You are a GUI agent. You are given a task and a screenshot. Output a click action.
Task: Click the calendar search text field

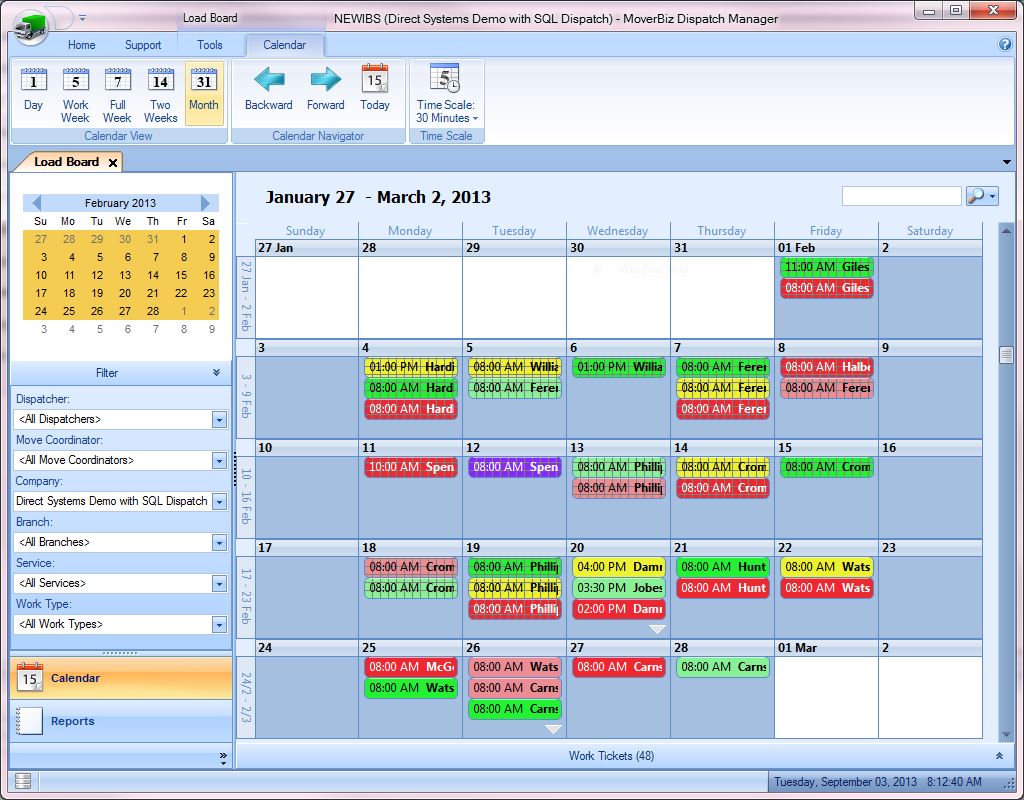click(901, 196)
